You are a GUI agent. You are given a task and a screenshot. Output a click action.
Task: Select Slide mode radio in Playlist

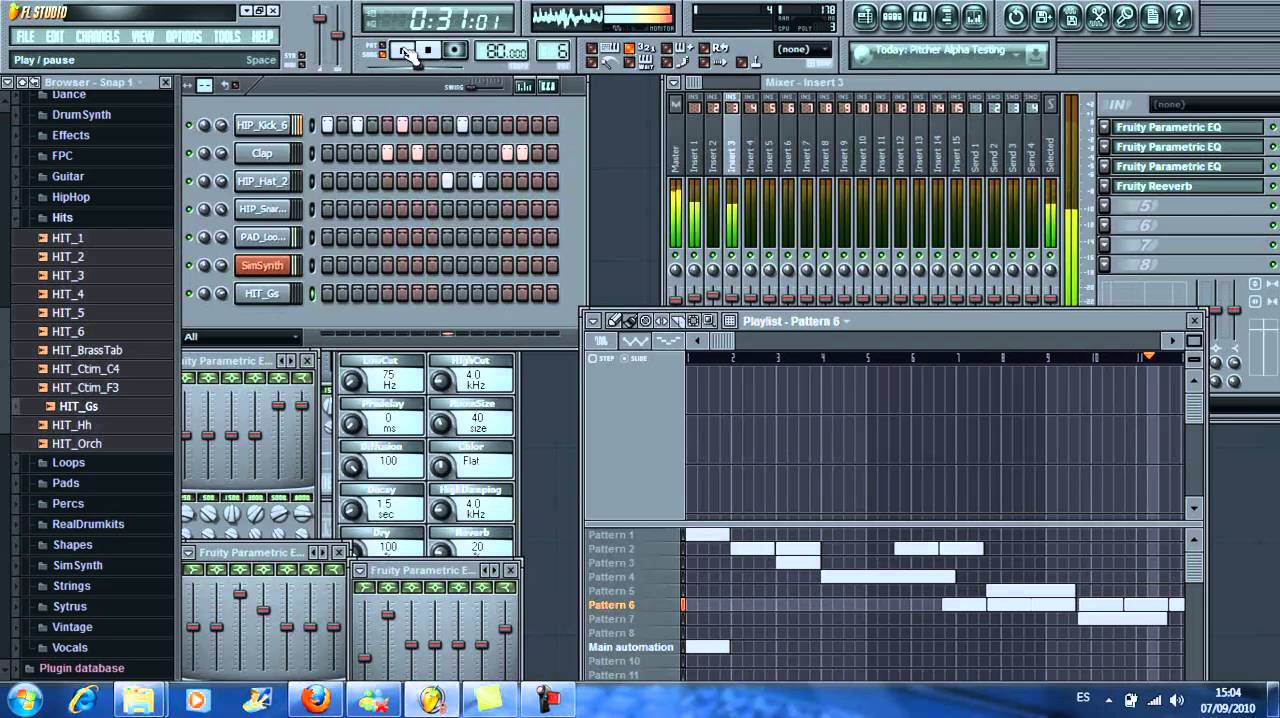[x=626, y=358]
